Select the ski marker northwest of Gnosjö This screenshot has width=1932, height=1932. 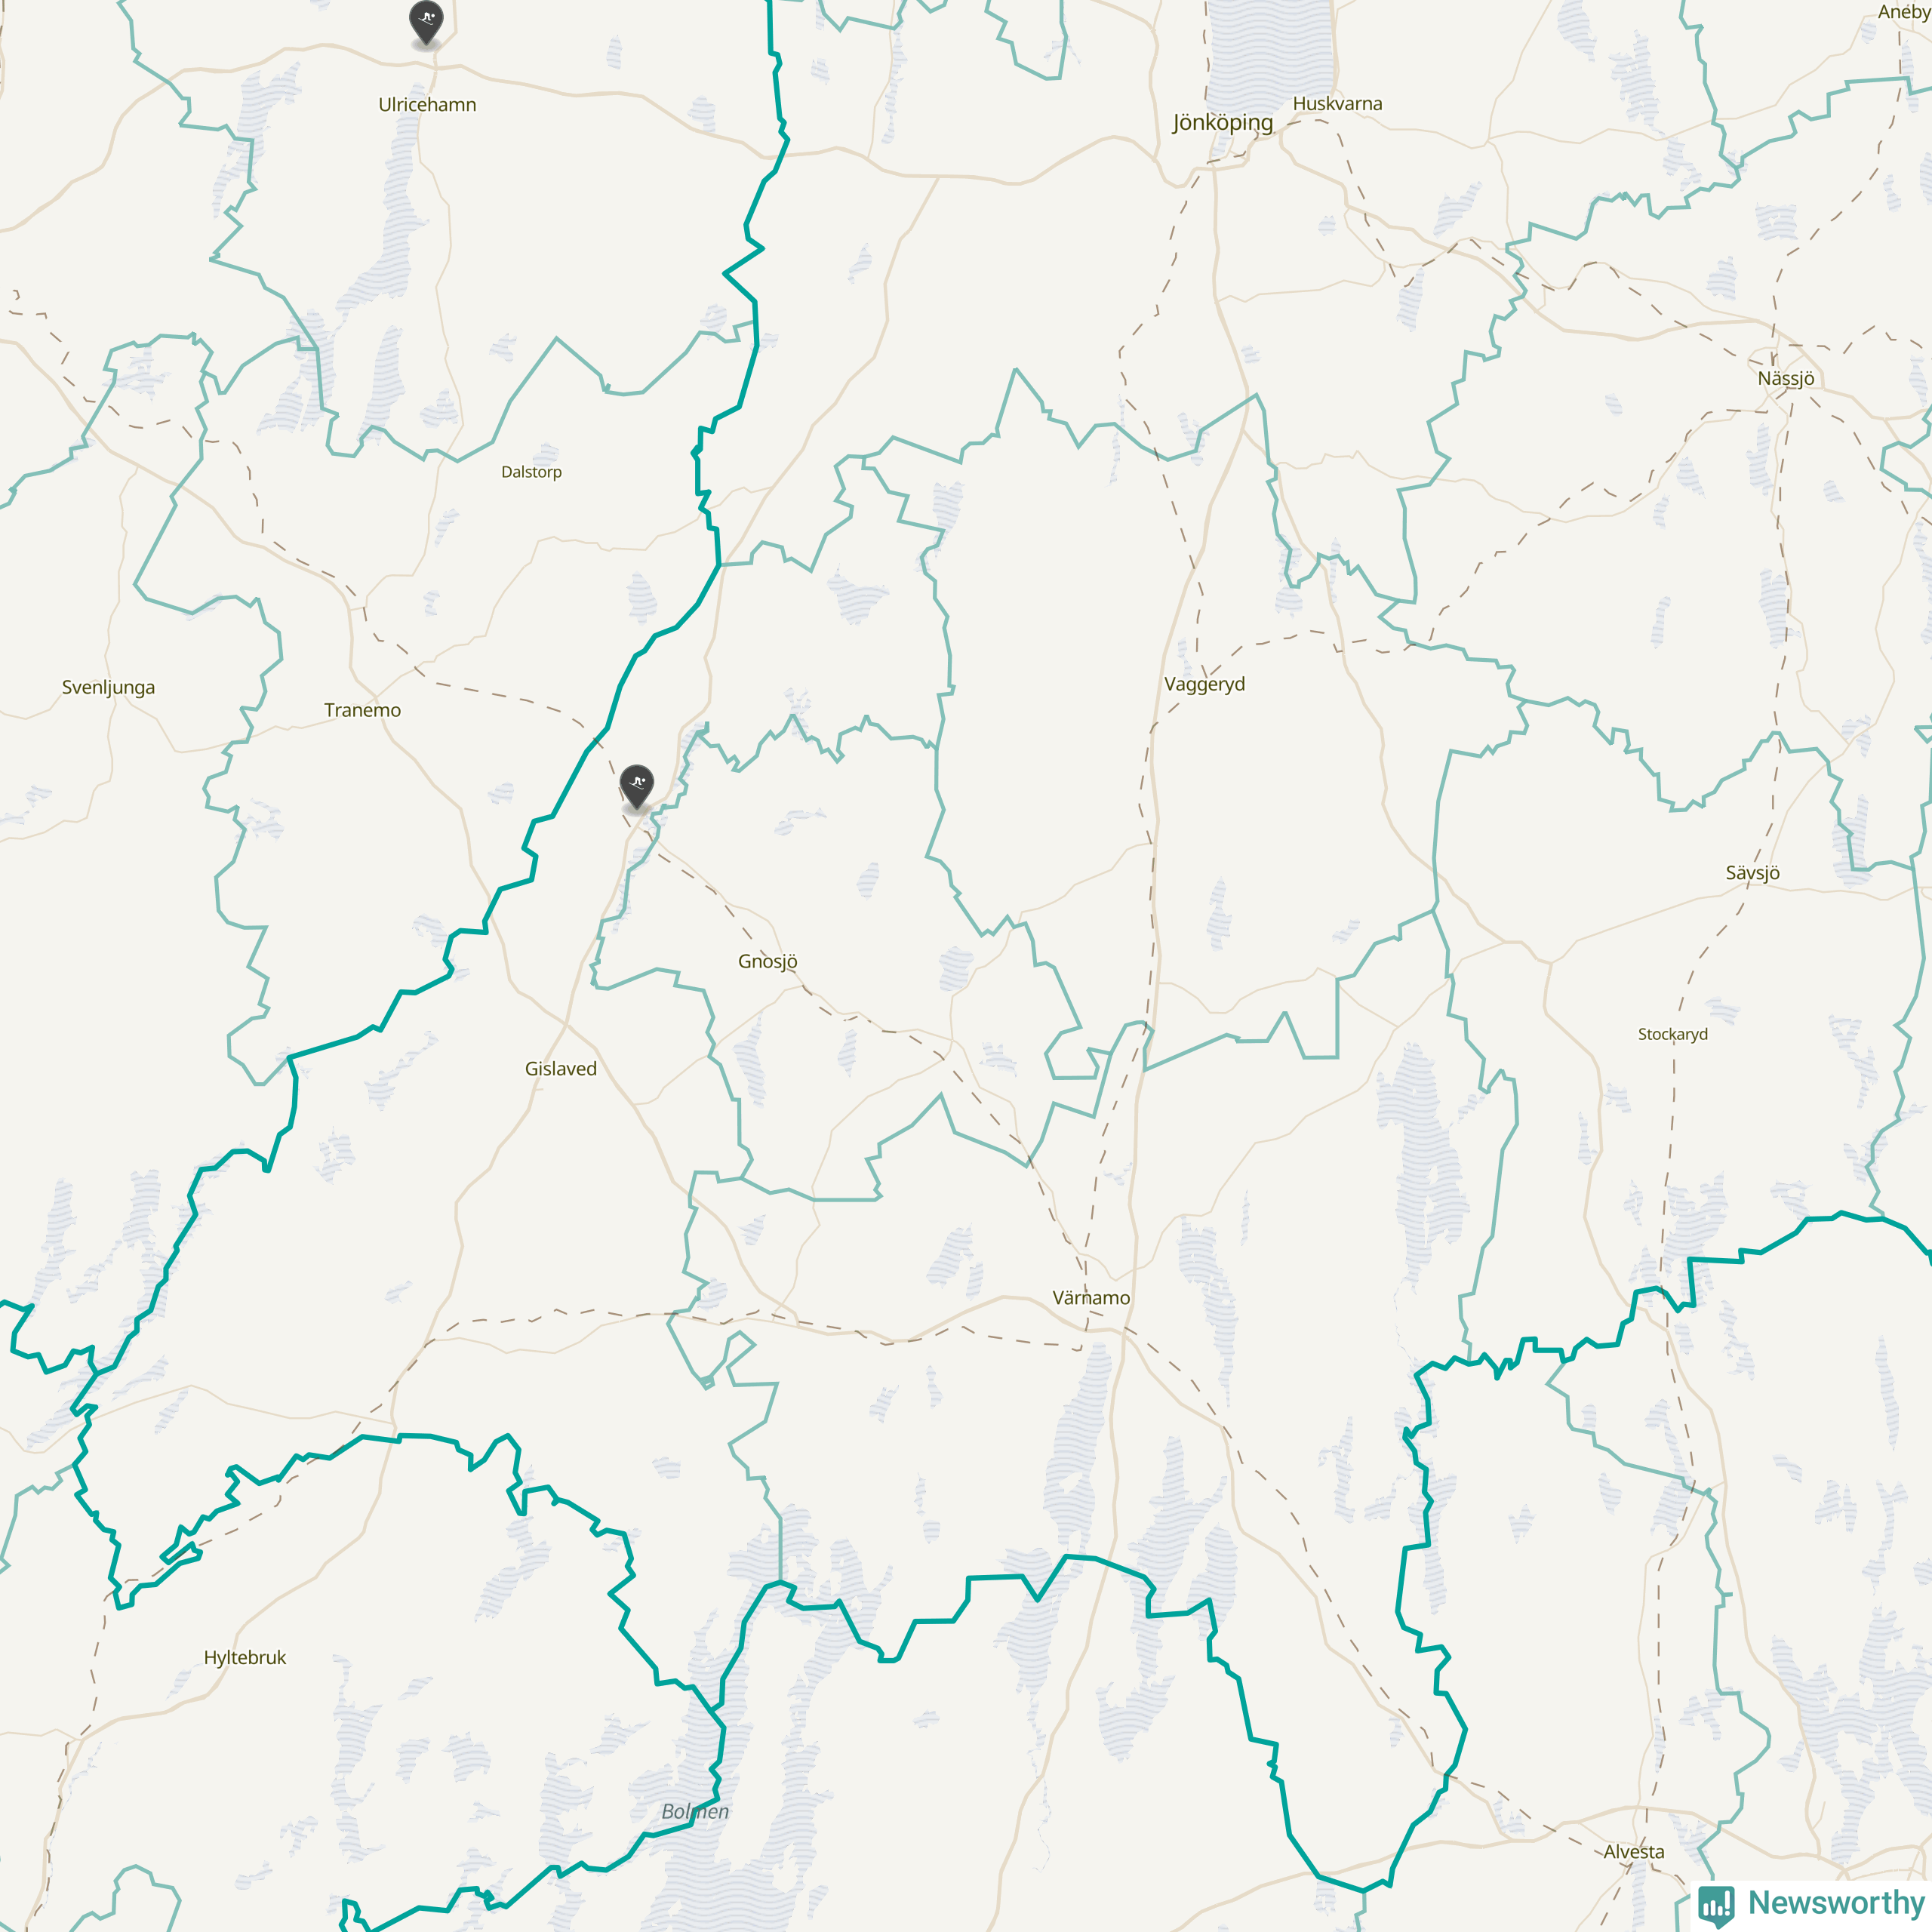tap(637, 786)
